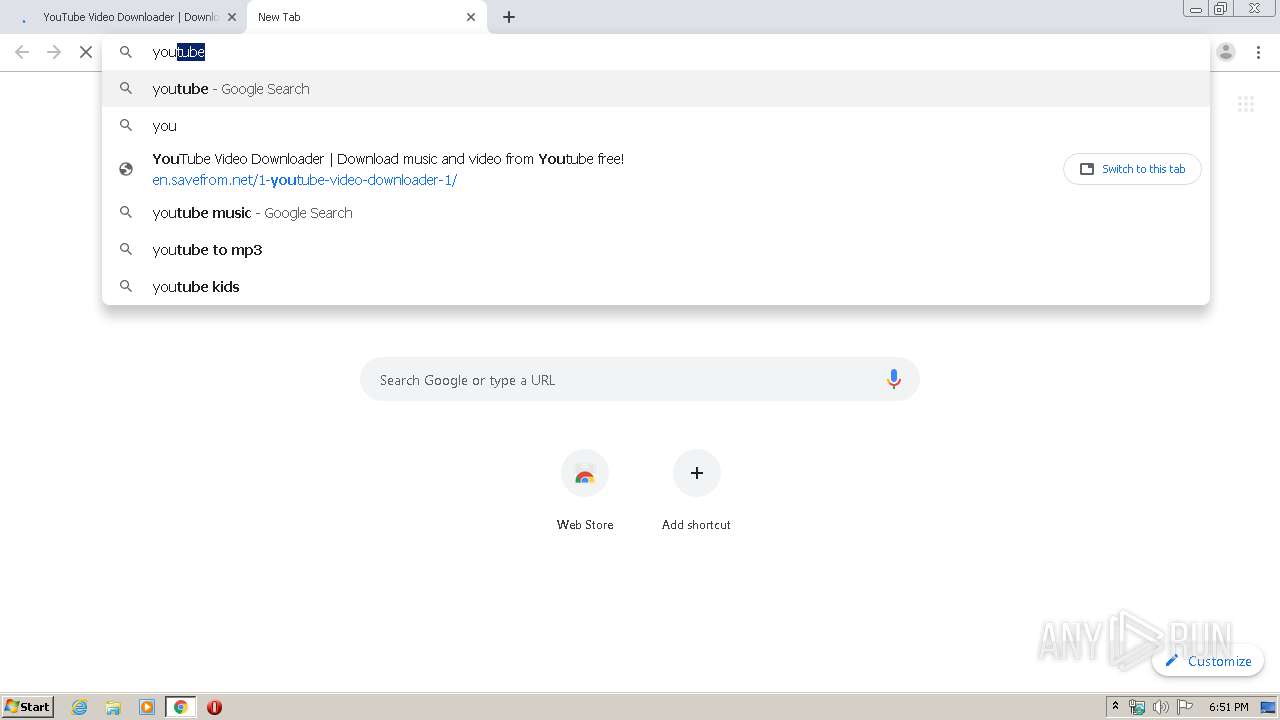Open the network tray icon

(x=1137, y=707)
